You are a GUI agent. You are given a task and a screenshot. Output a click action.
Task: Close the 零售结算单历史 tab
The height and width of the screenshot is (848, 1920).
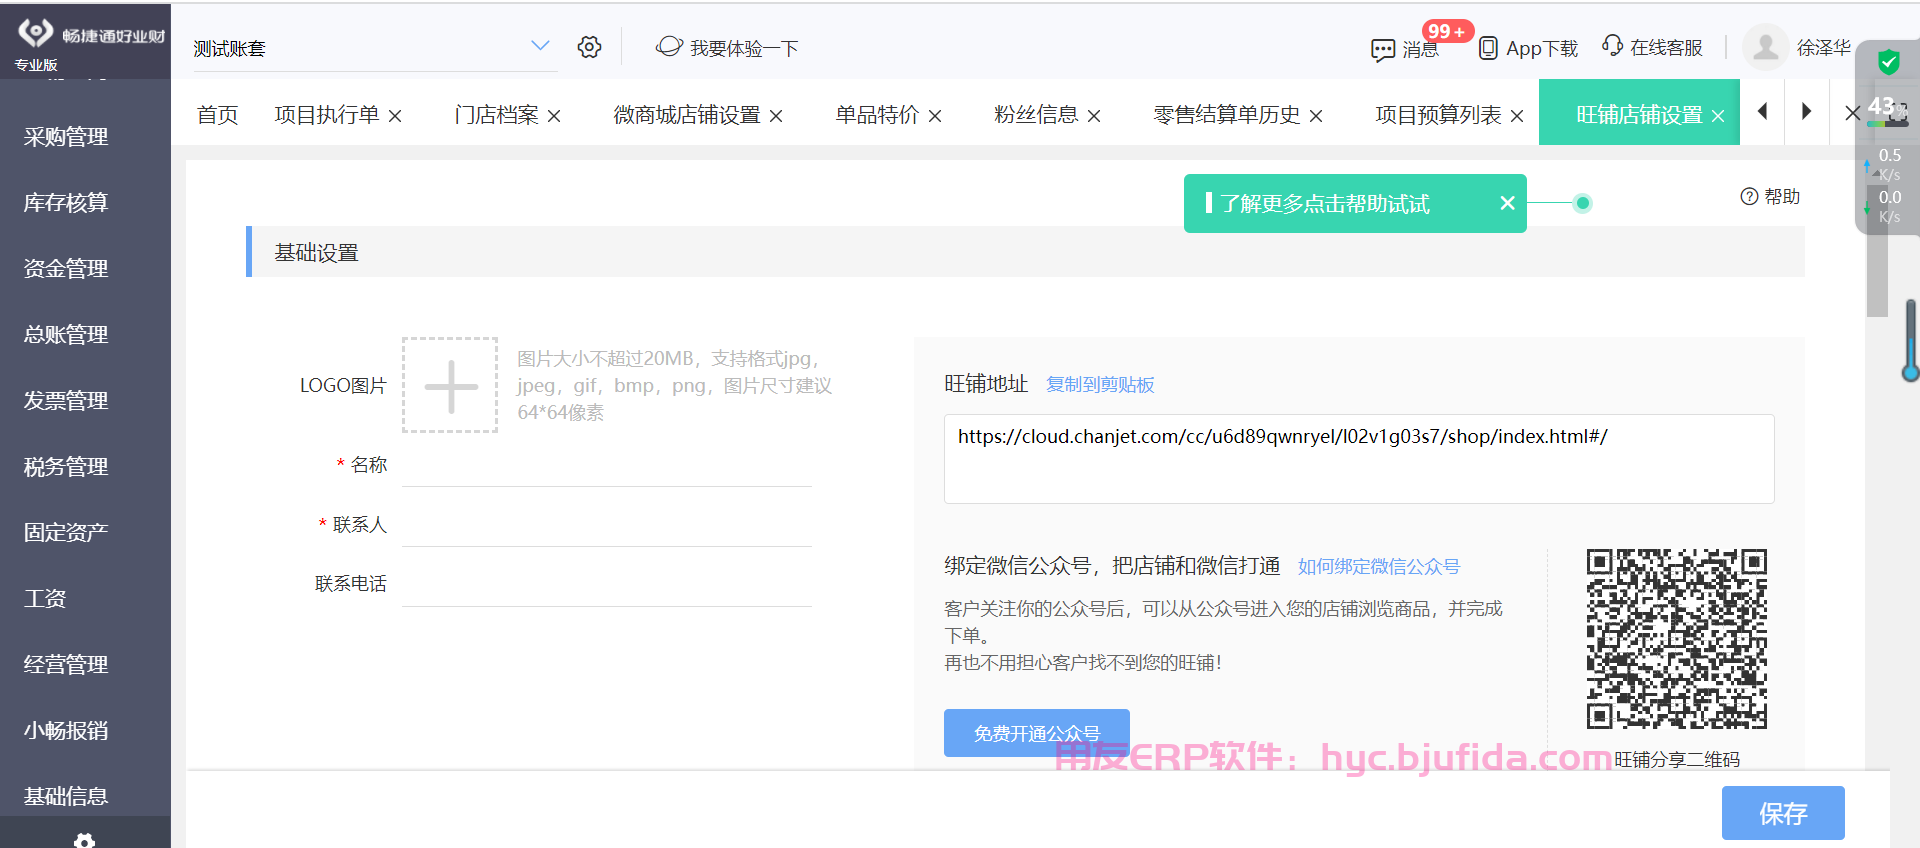tap(1316, 116)
